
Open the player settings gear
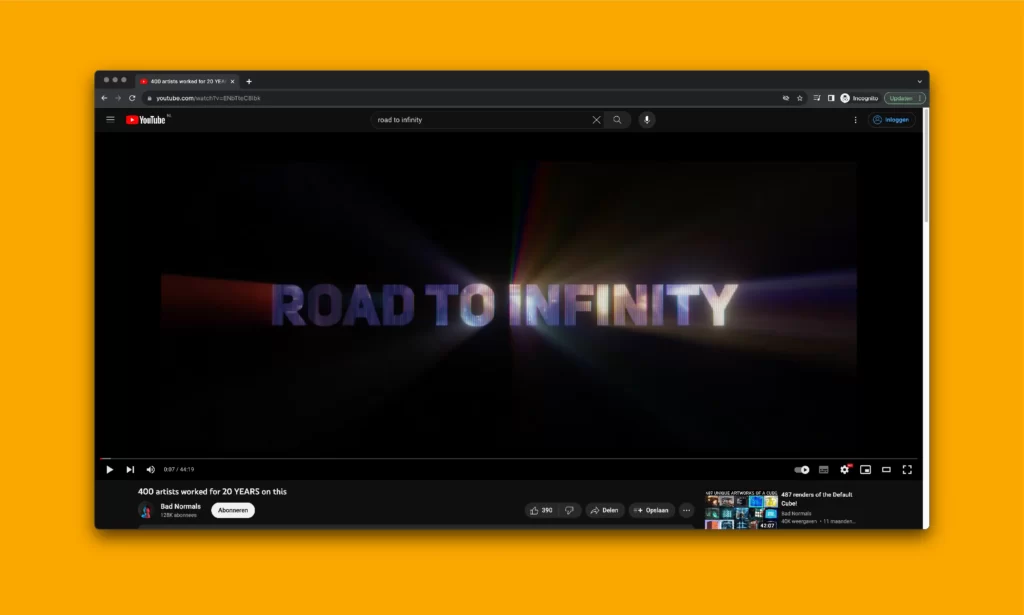pyautogui.click(x=844, y=469)
